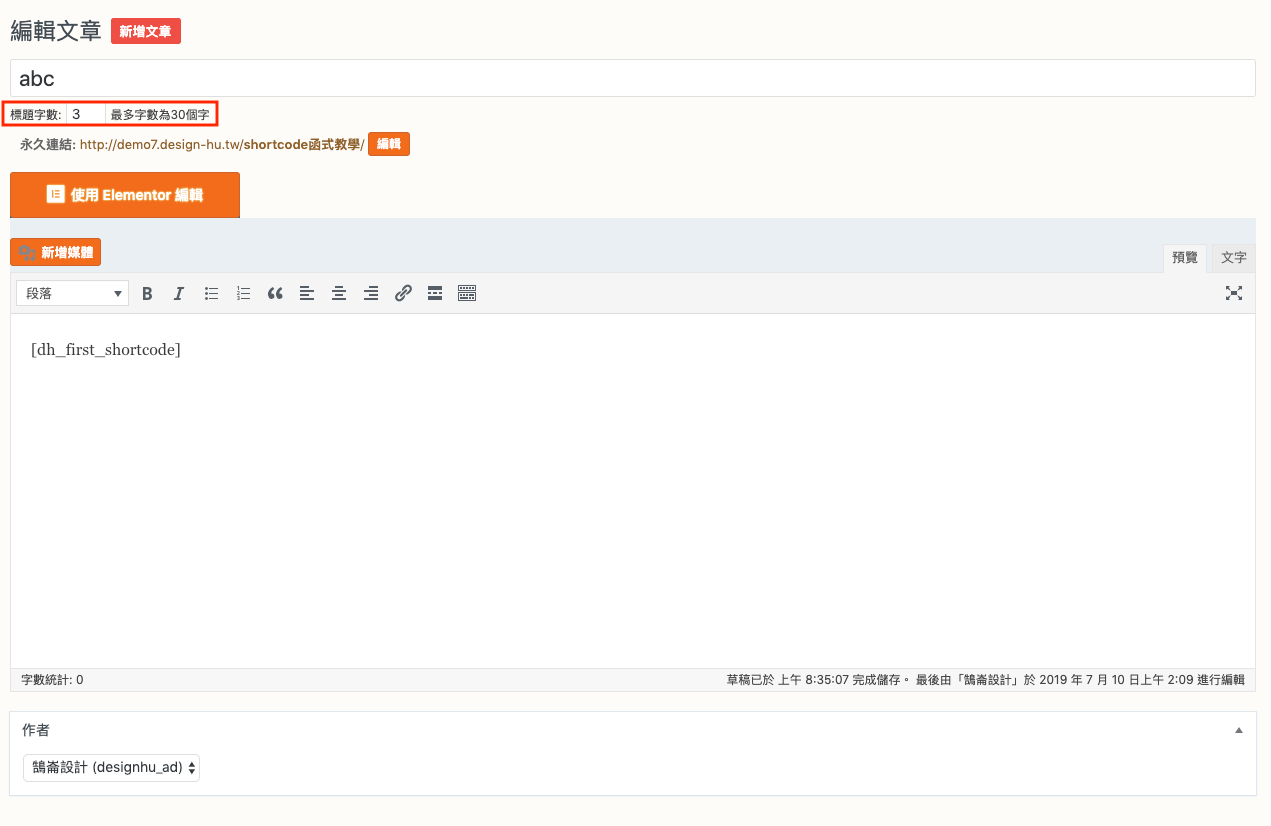The width and height of the screenshot is (1271, 826).
Task: Click the 新增文章 button
Action: [x=145, y=31]
